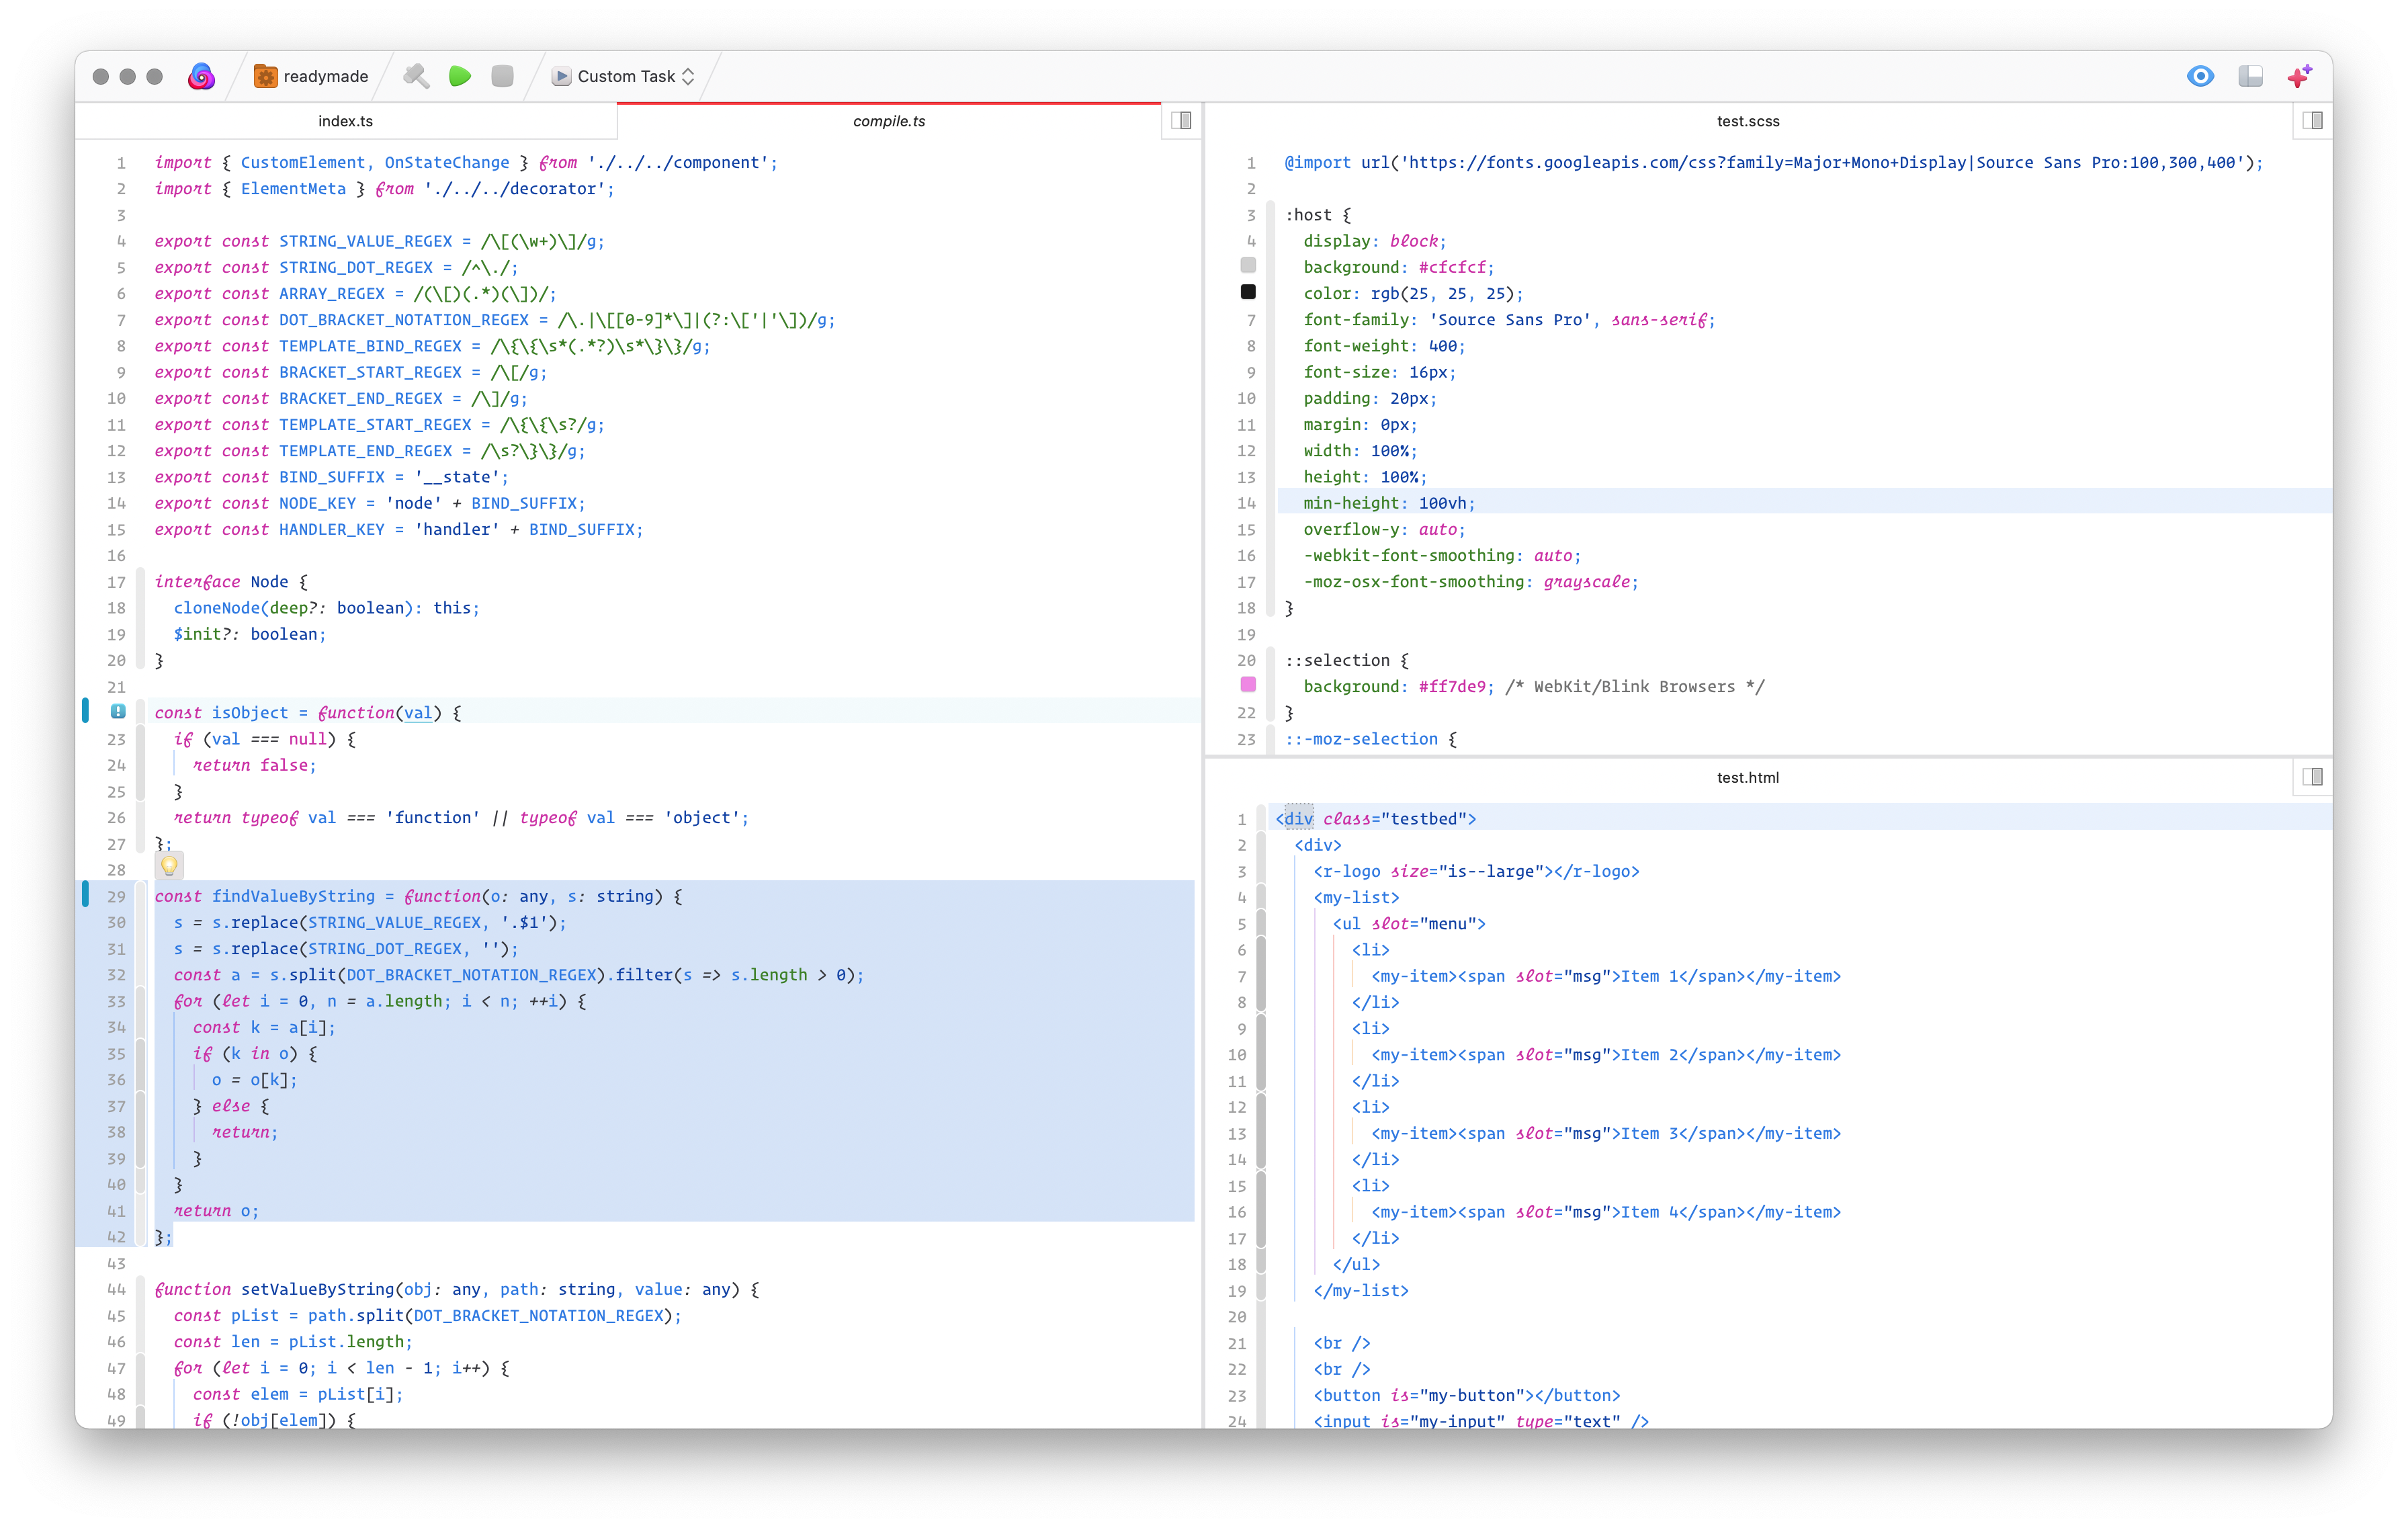Image resolution: width=2408 pixels, height=1528 pixels.
Task: Click the blue issue marker beside isObject line
Action: (118, 712)
